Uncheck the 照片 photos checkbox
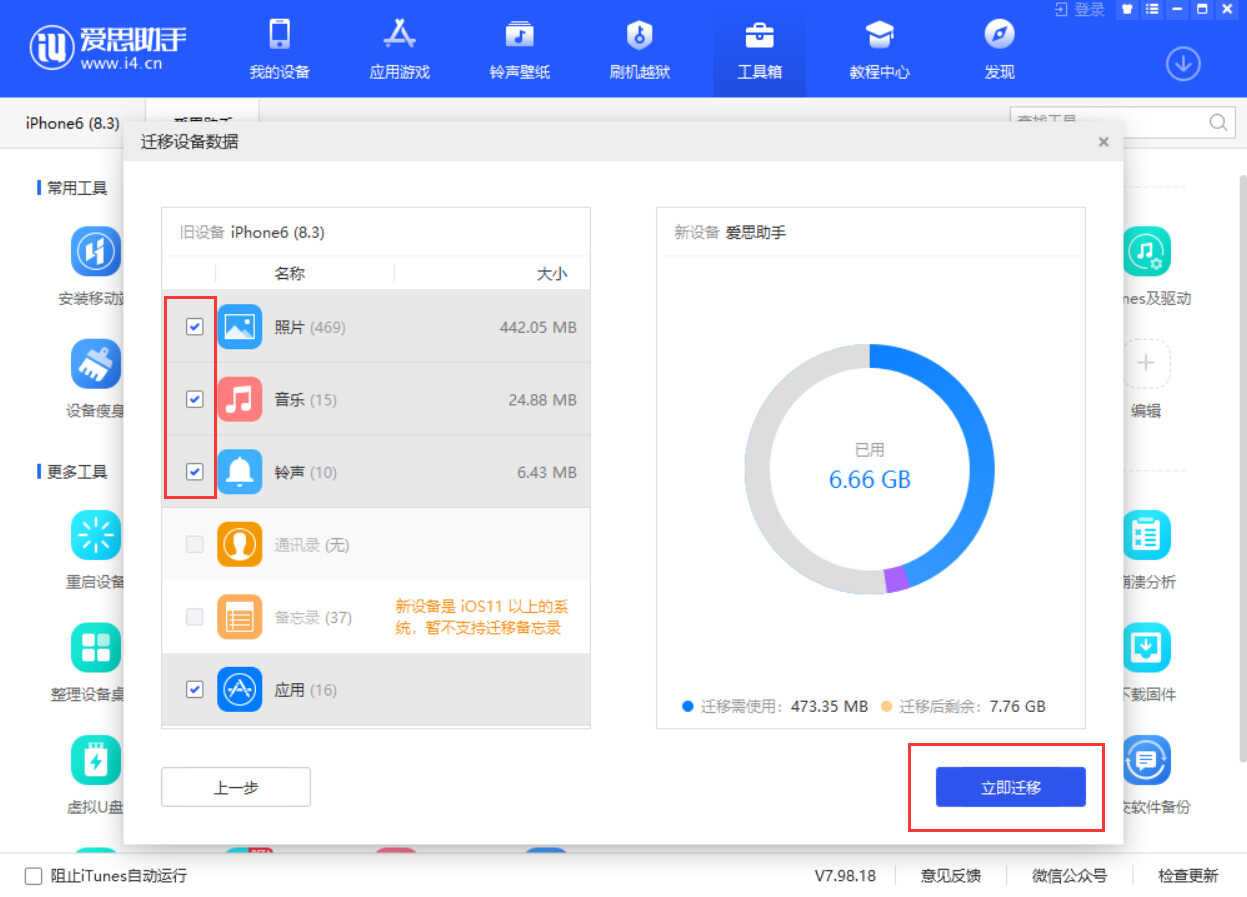 195,327
